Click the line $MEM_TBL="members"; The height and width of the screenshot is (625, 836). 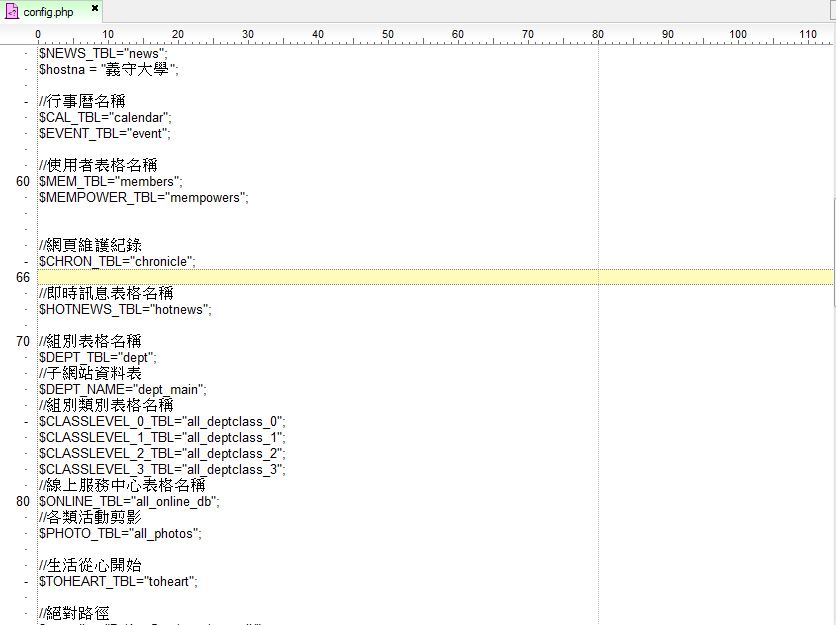pyautogui.click(x=110, y=181)
